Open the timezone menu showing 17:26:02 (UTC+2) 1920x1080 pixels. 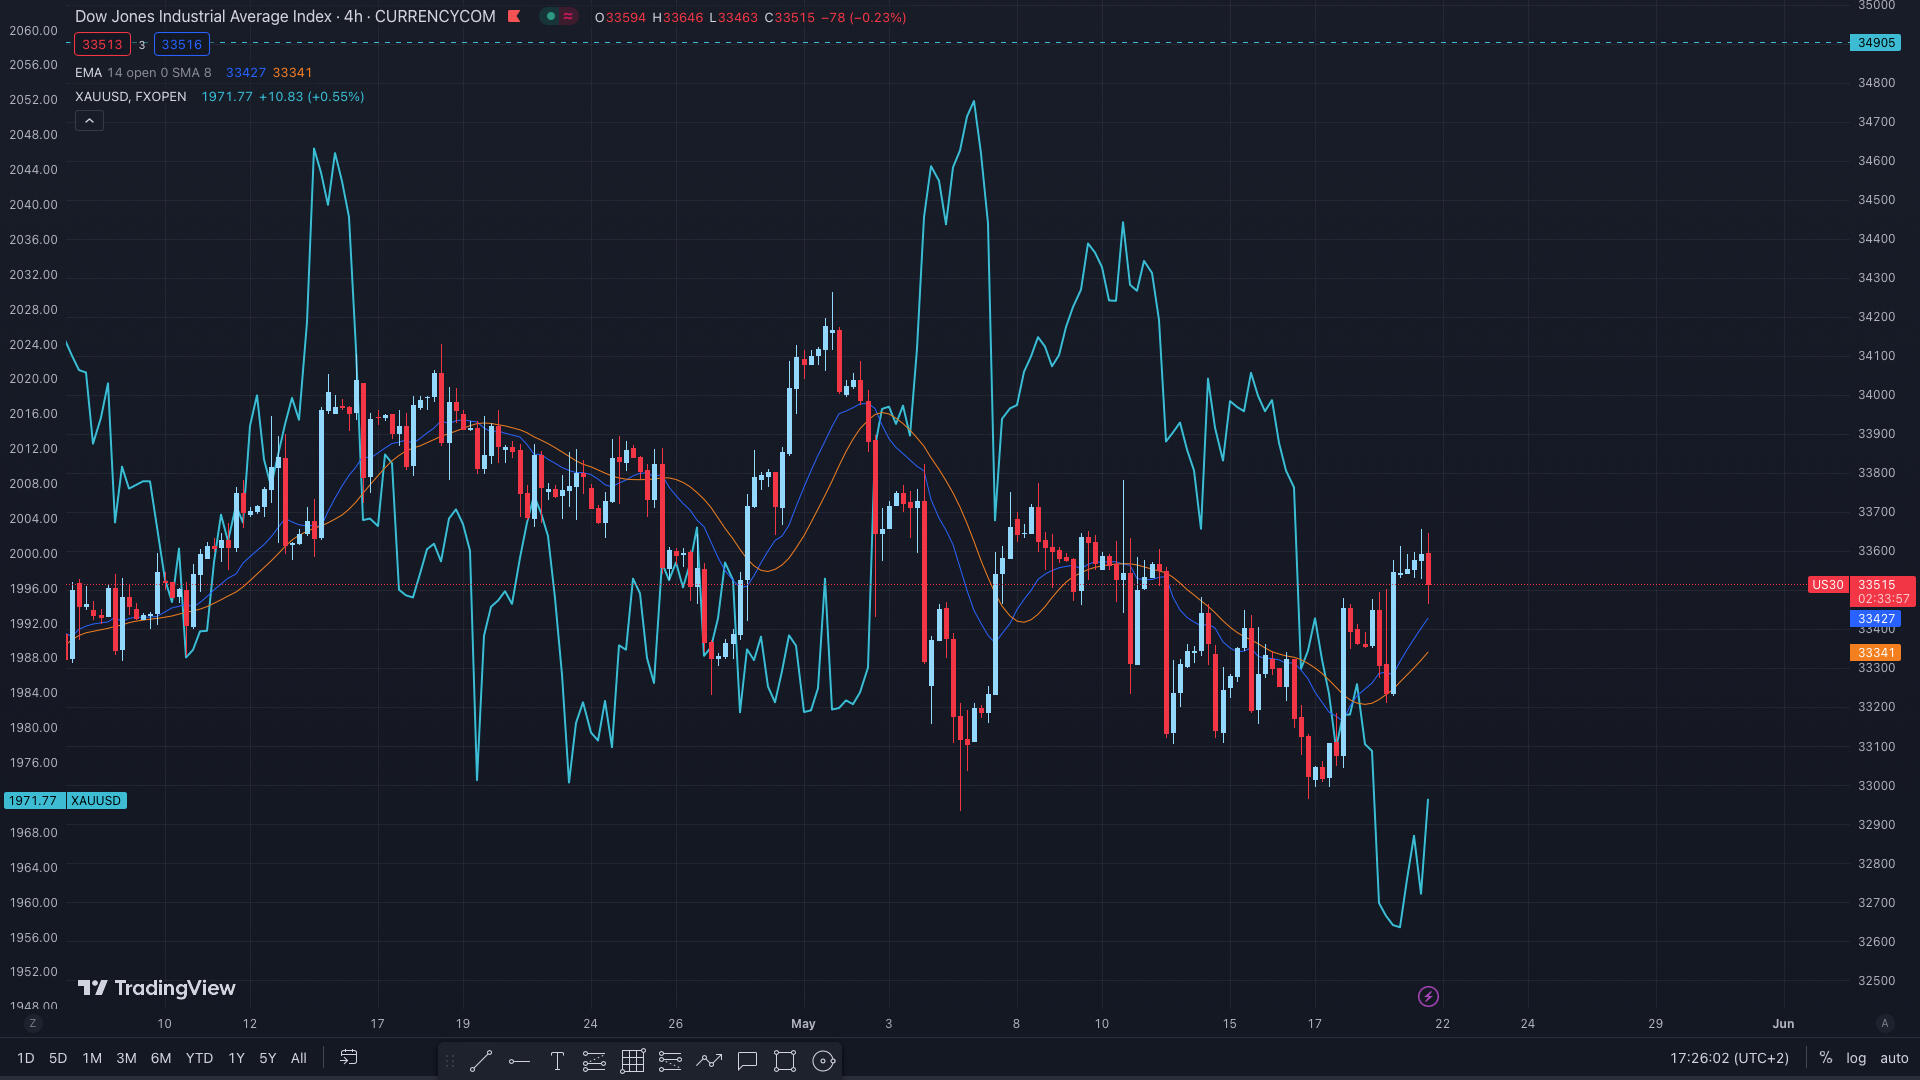pos(1729,1058)
